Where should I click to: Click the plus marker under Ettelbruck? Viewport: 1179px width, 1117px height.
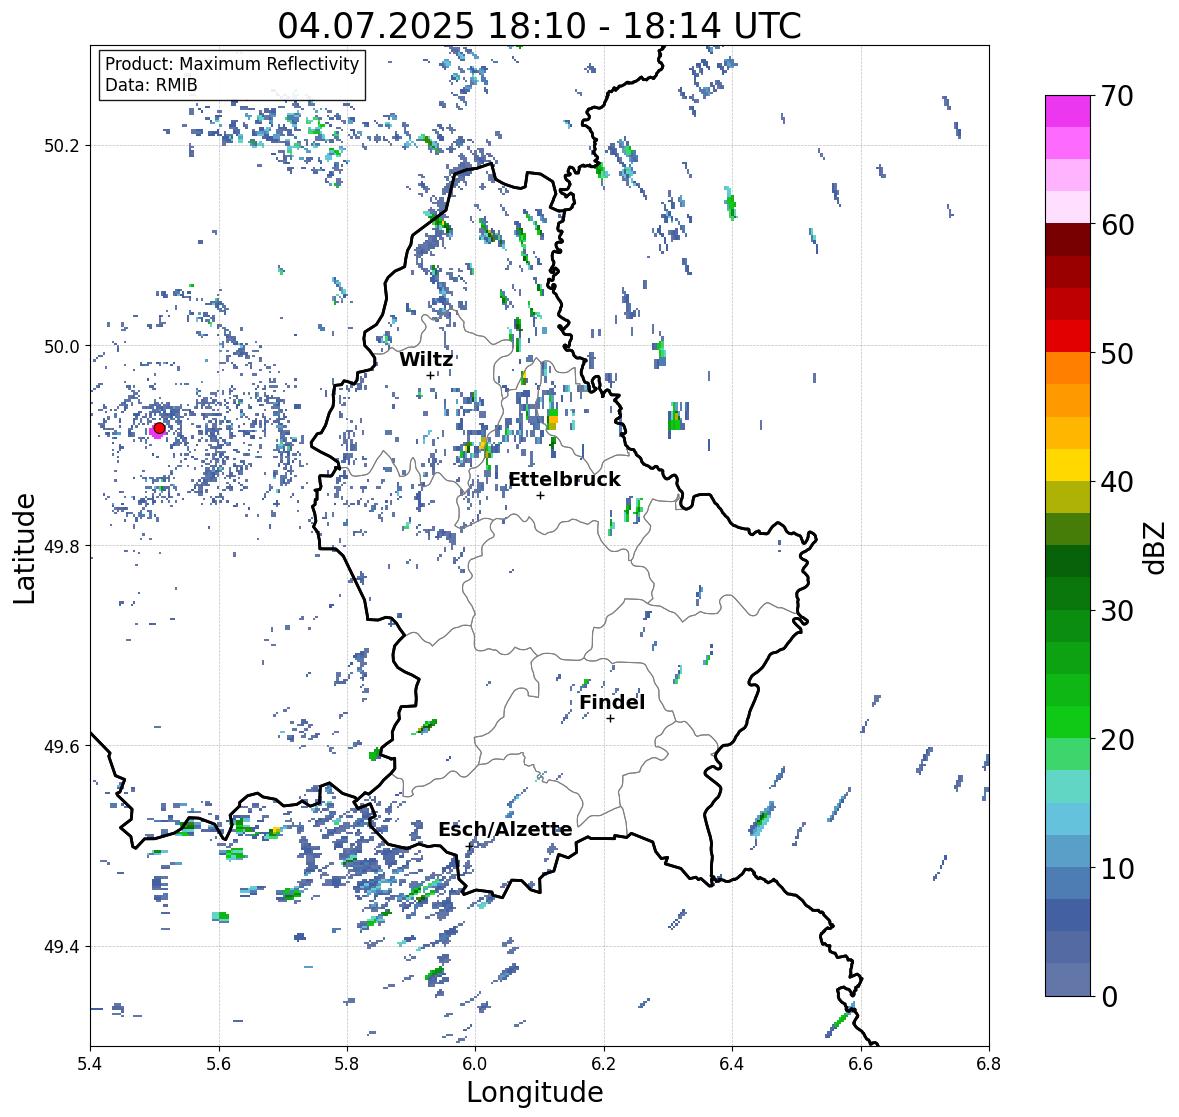click(x=540, y=495)
